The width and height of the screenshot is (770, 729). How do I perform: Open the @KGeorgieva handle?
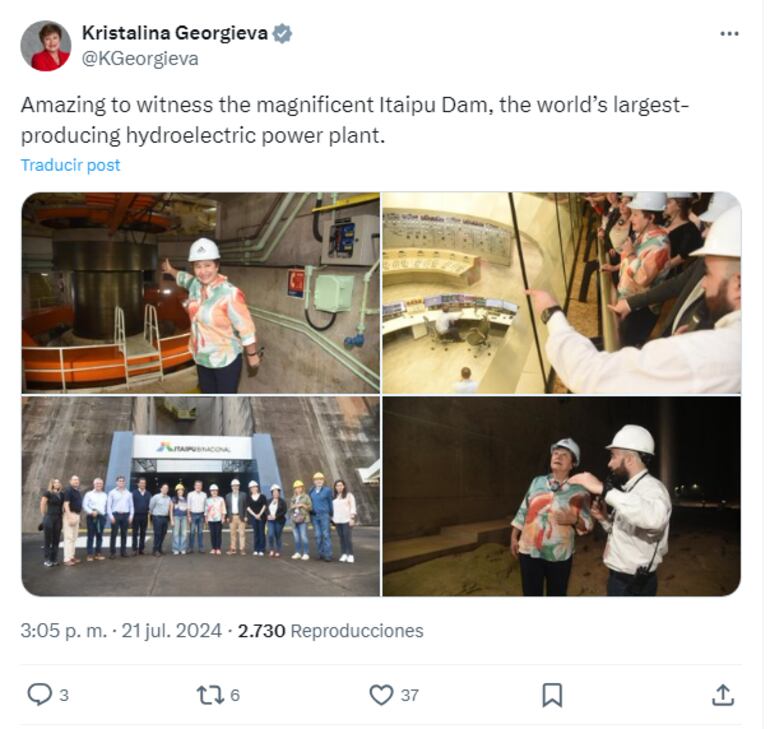pos(140,58)
